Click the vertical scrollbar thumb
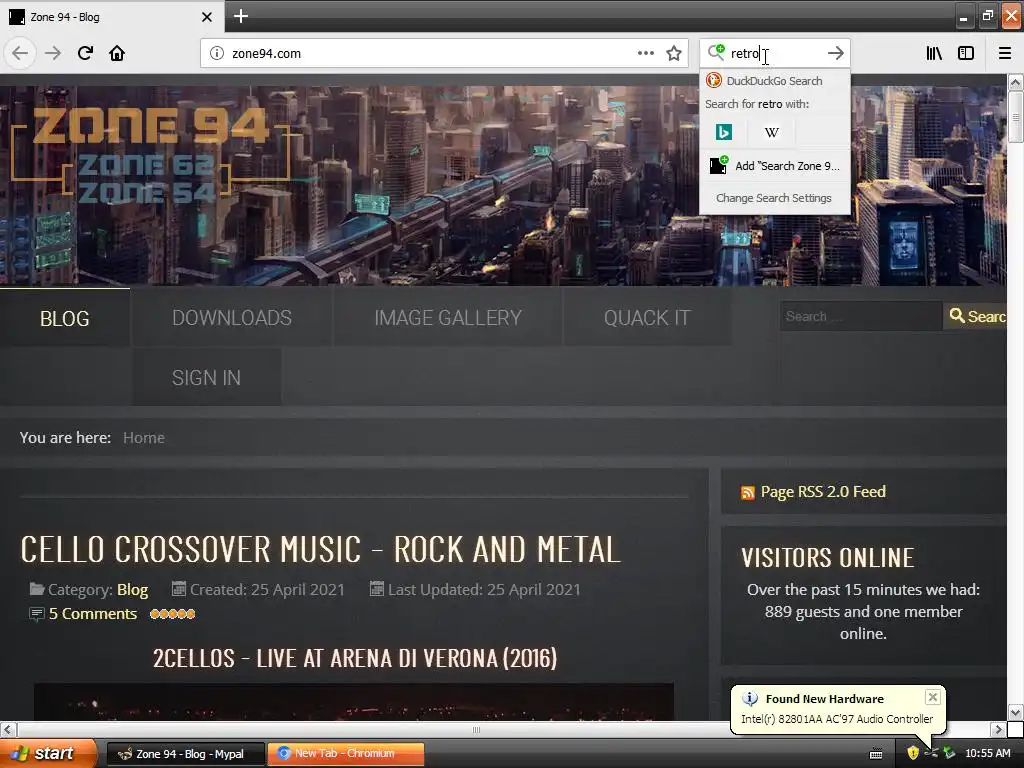Screen dimensions: 1024x768 click(x=1015, y=117)
